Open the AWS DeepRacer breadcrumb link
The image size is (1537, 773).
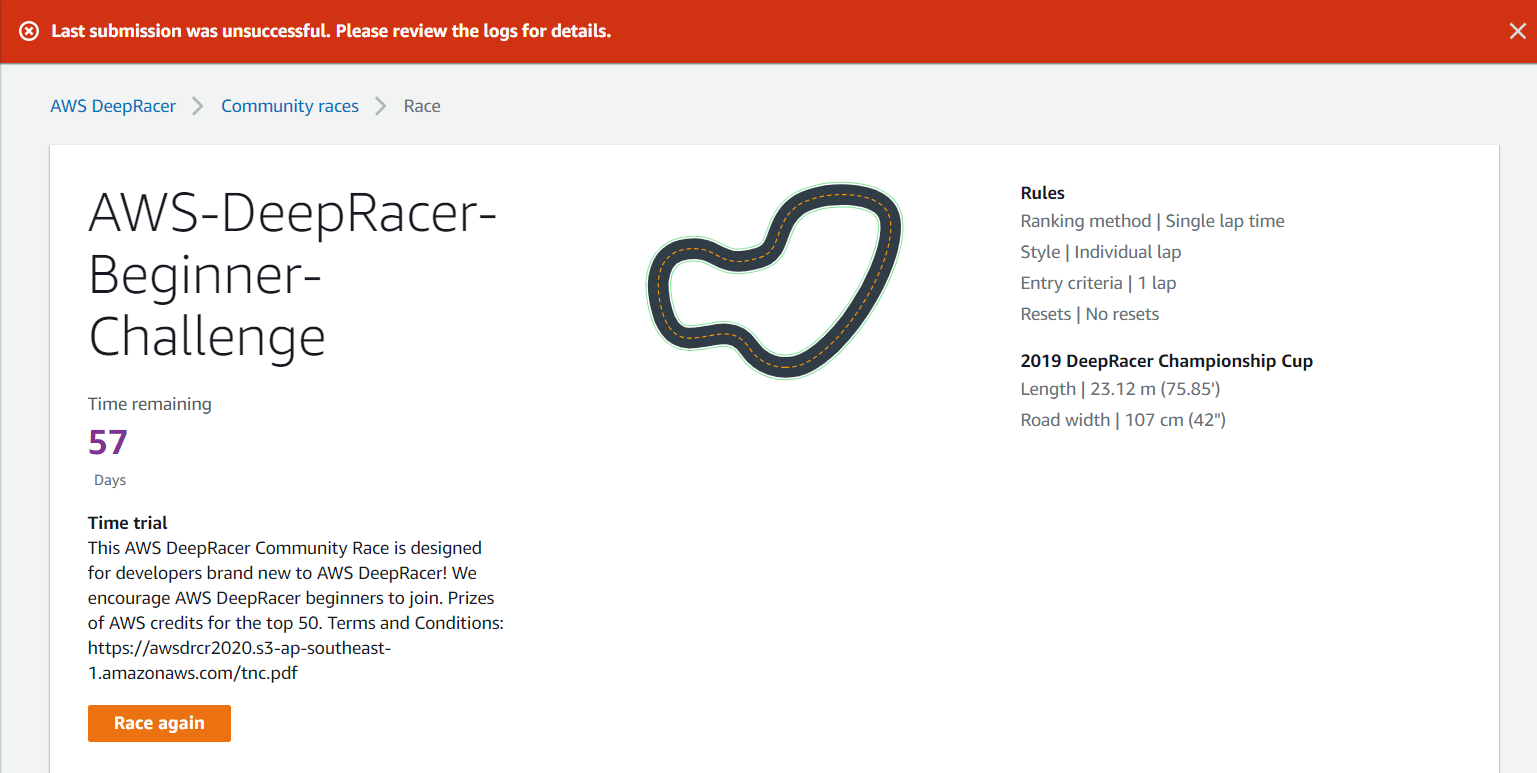pyautogui.click(x=113, y=106)
